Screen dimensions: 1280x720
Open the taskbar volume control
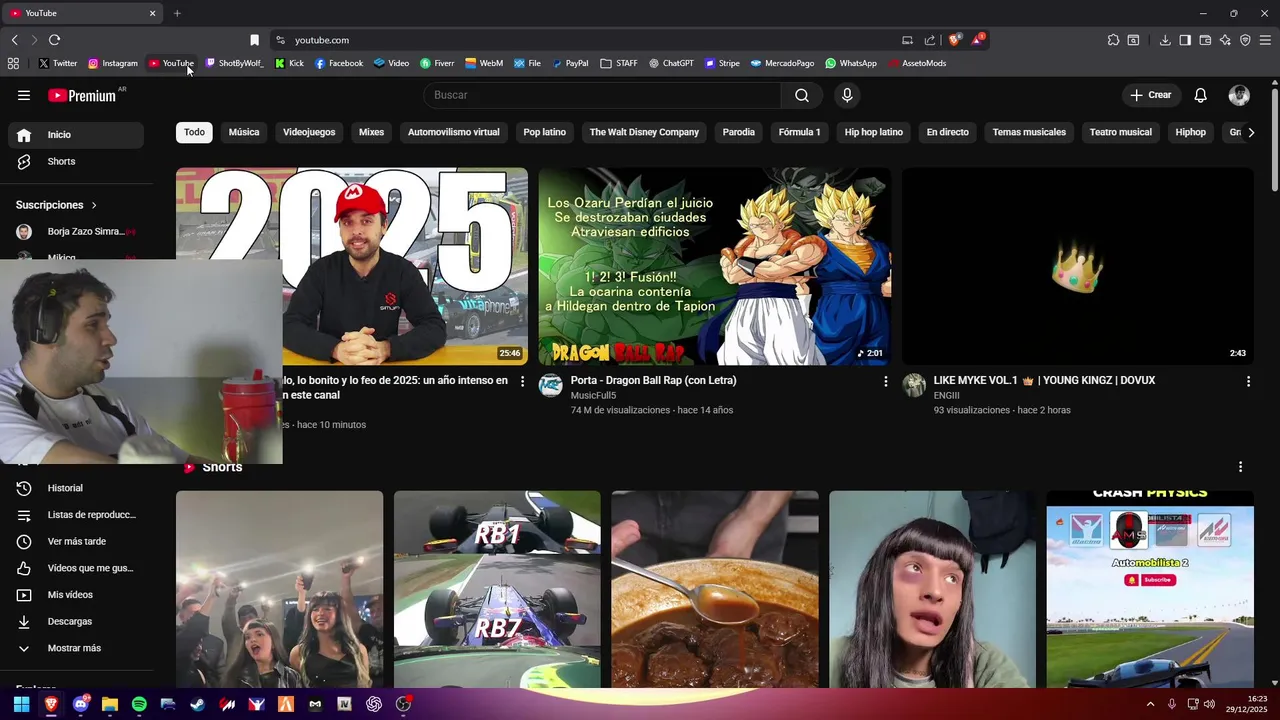point(1209,704)
